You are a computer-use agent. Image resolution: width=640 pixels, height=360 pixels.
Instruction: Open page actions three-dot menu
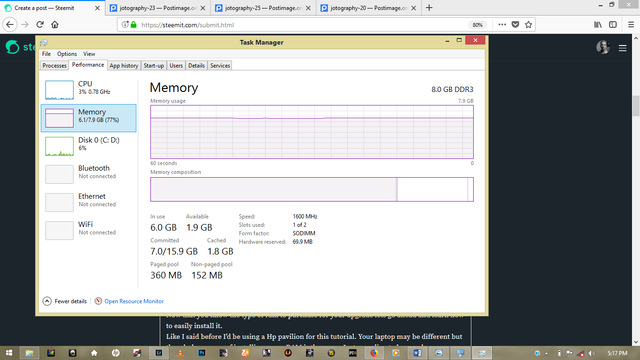(502, 24)
